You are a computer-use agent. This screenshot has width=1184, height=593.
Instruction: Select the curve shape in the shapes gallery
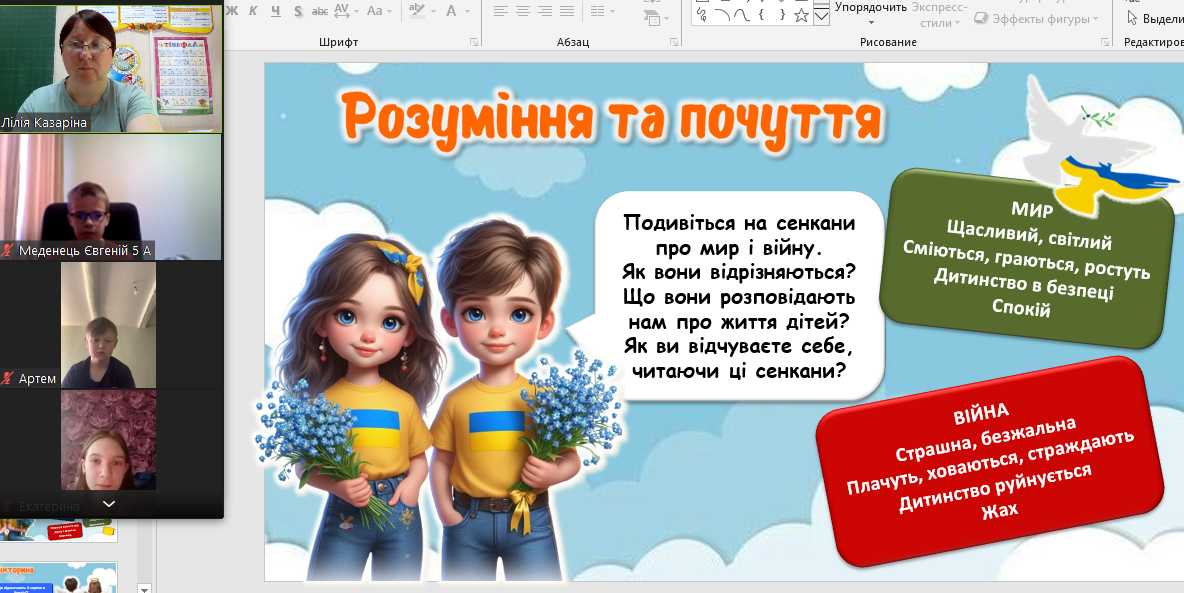741,15
